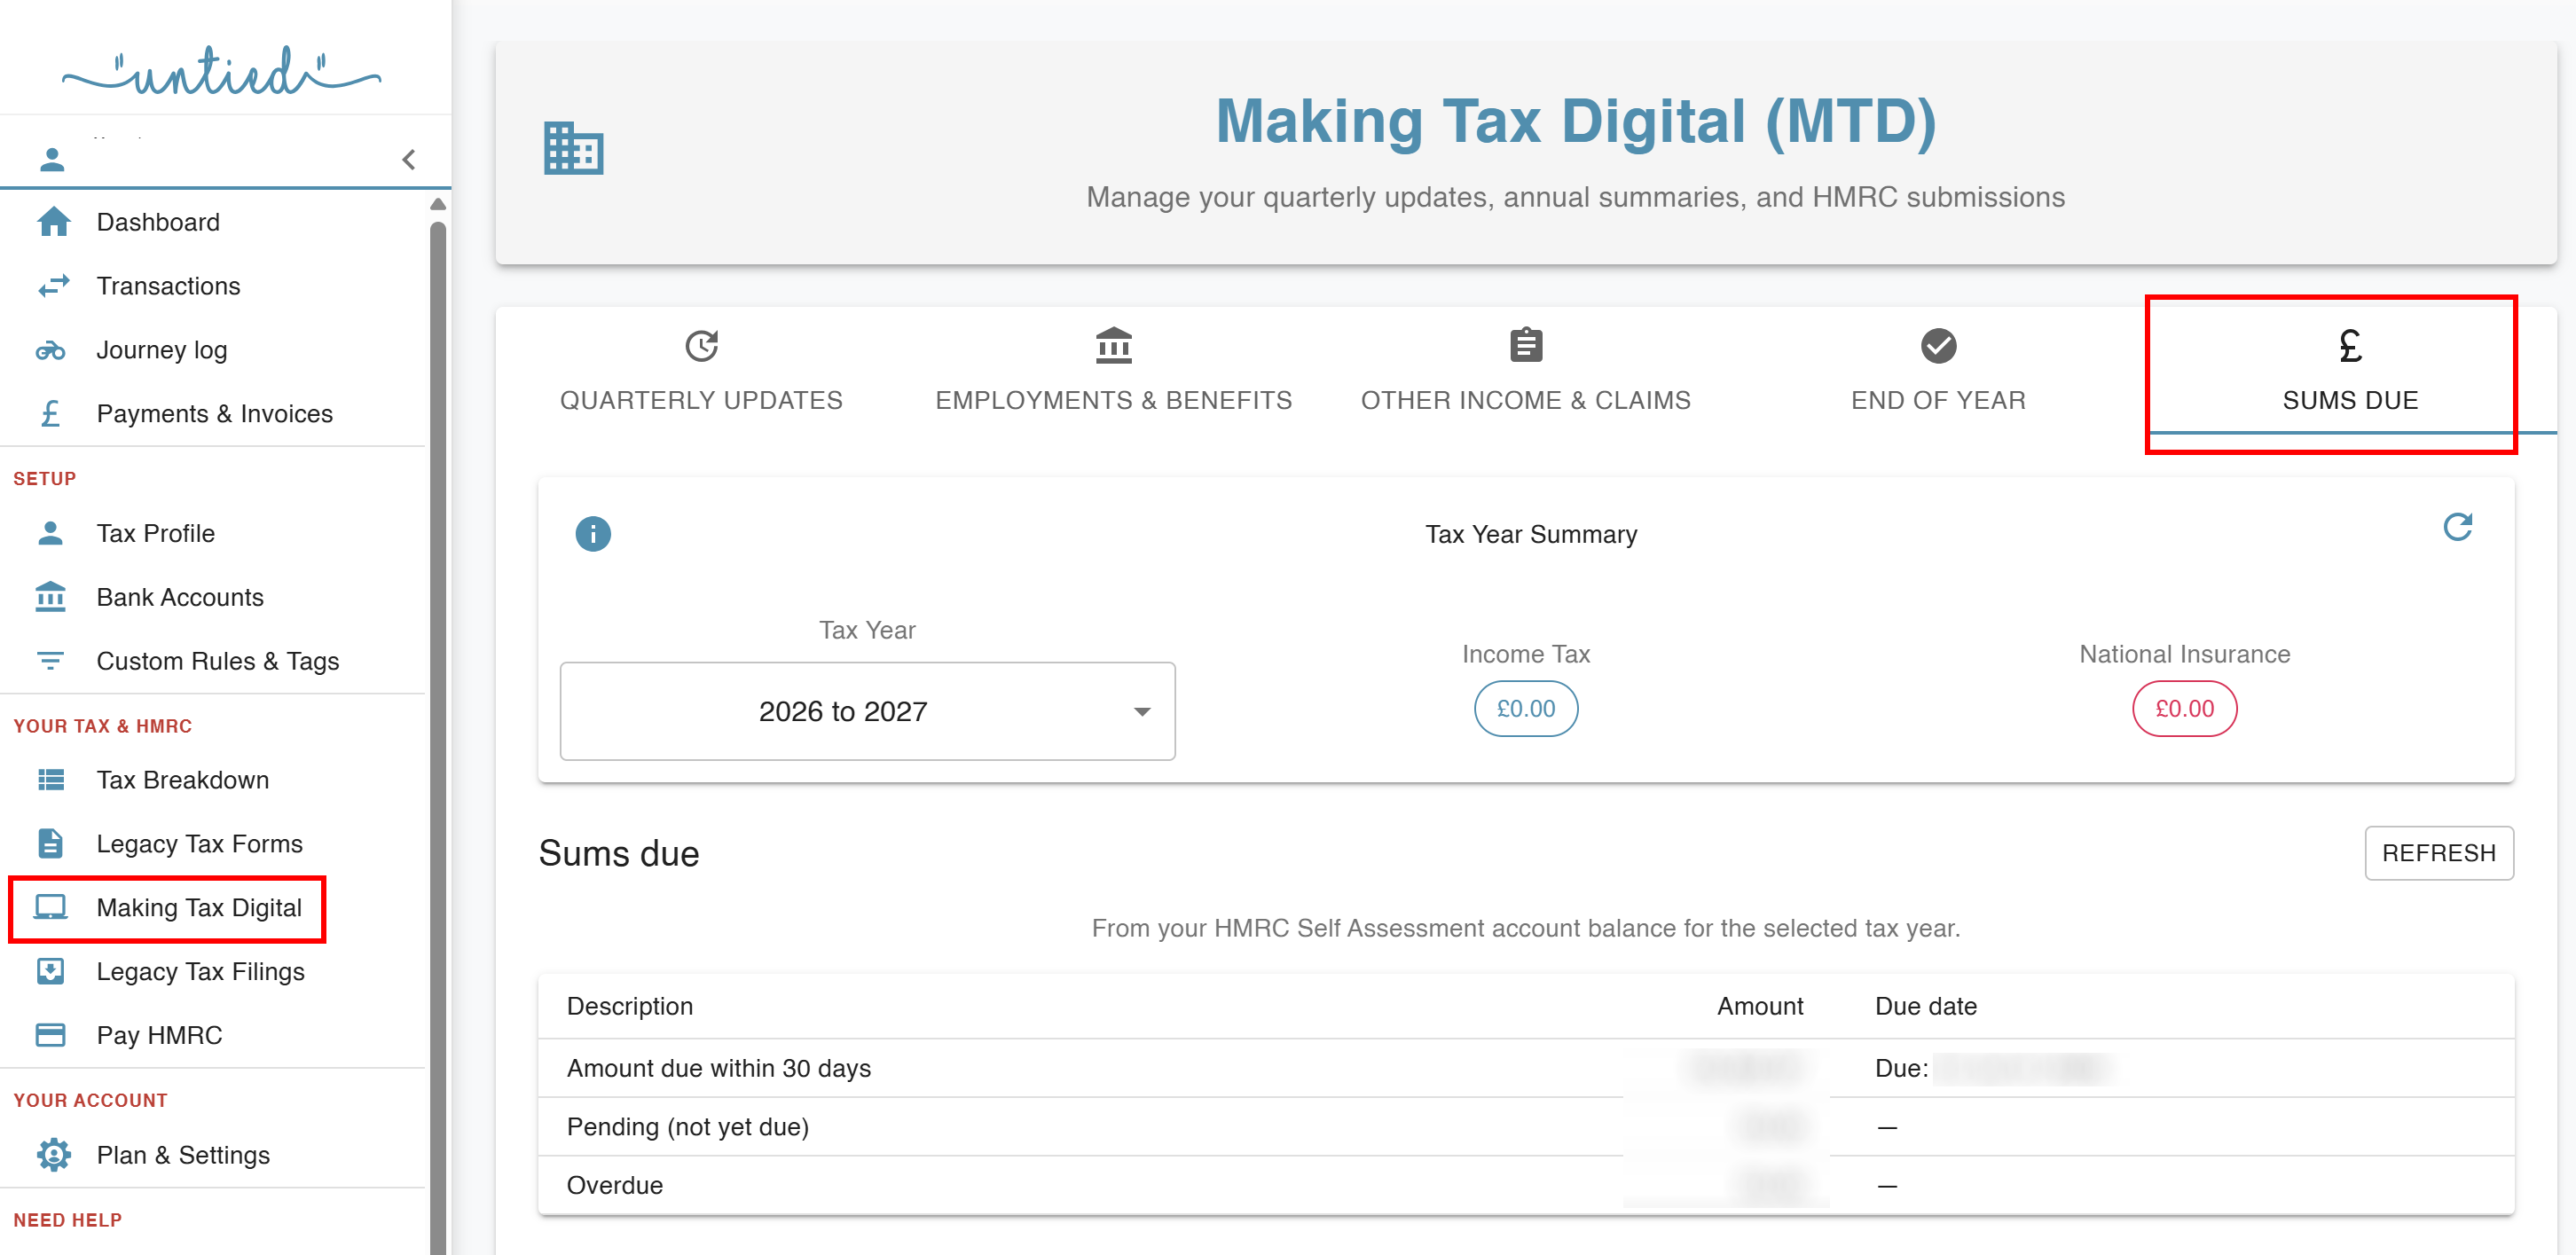
Task: Open Legacy Tax Filings
Action: 200,972
